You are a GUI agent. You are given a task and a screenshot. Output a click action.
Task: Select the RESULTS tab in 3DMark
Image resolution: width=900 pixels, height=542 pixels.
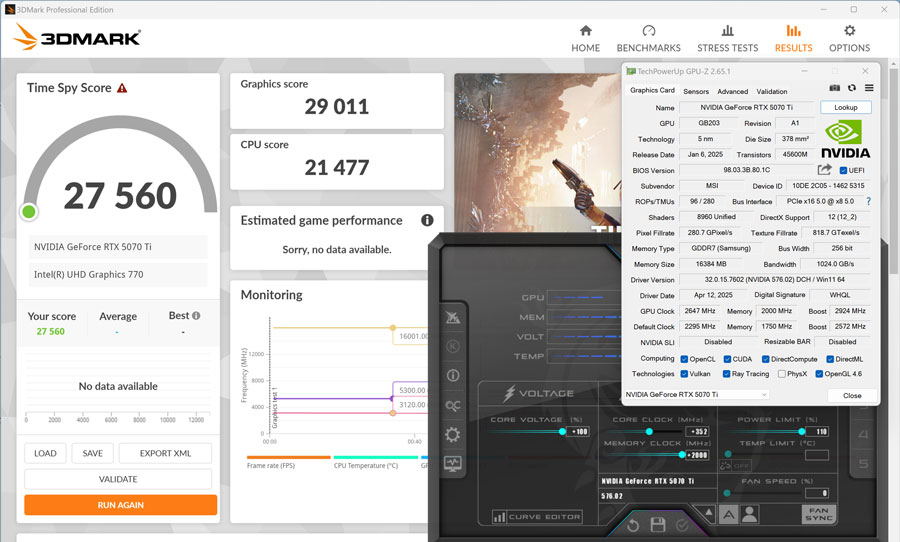793,38
